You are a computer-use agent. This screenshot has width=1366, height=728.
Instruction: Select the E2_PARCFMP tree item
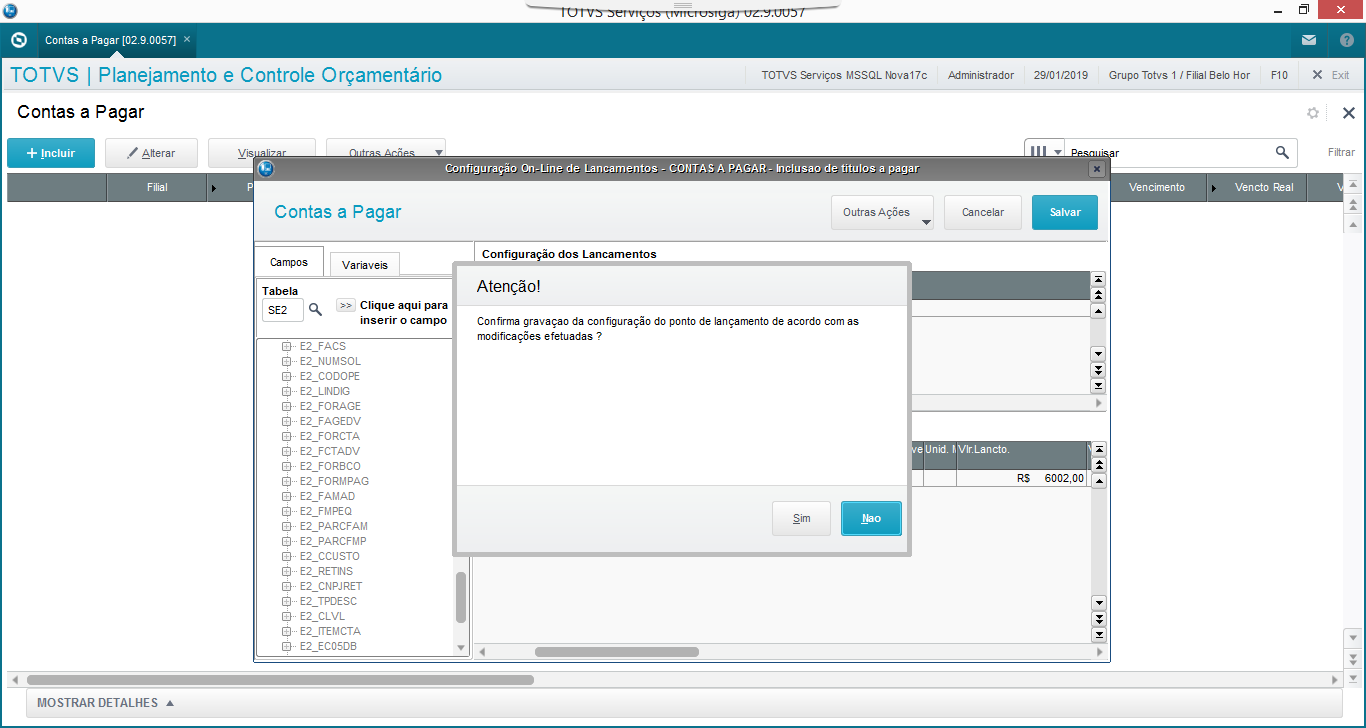[x=333, y=541]
